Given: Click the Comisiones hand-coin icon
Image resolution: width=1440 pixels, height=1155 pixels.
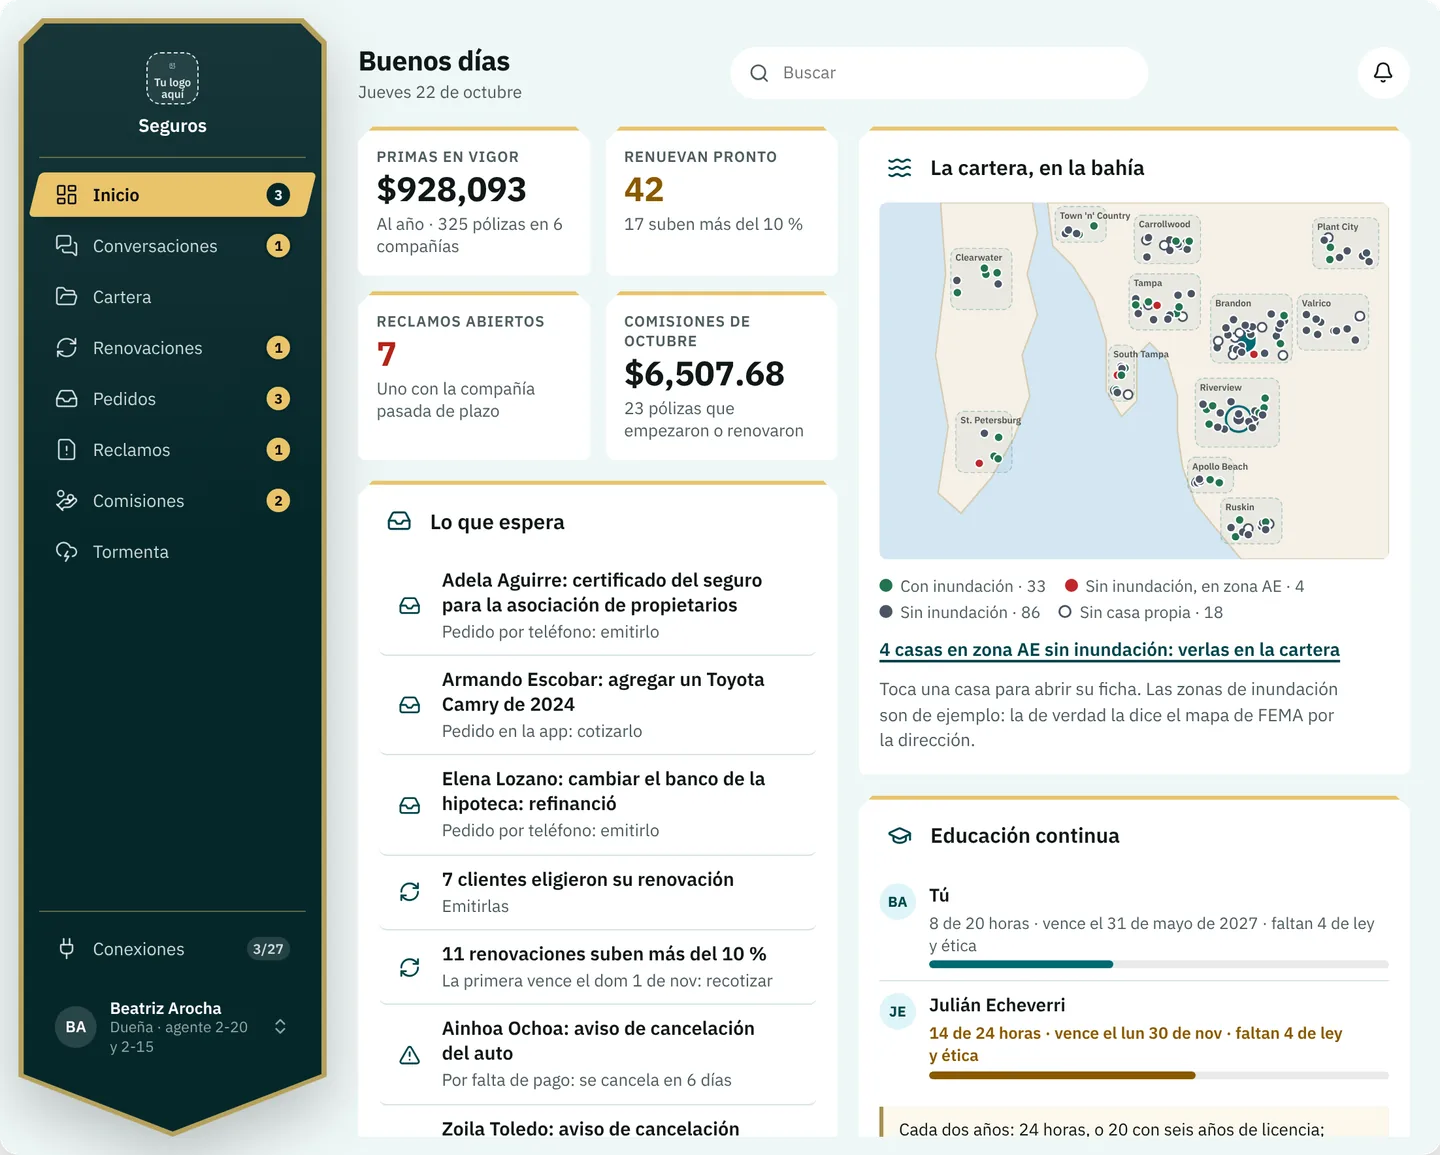Looking at the screenshot, I should point(67,501).
